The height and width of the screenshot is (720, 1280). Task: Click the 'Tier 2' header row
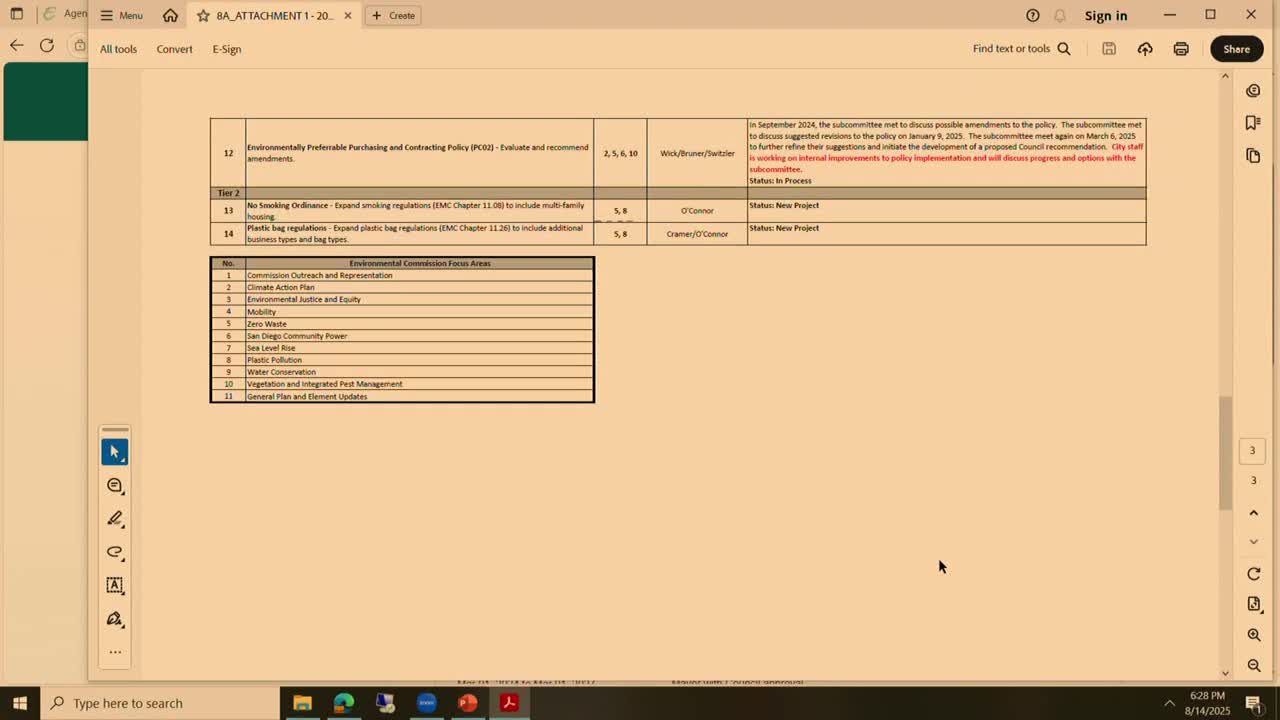coord(678,192)
